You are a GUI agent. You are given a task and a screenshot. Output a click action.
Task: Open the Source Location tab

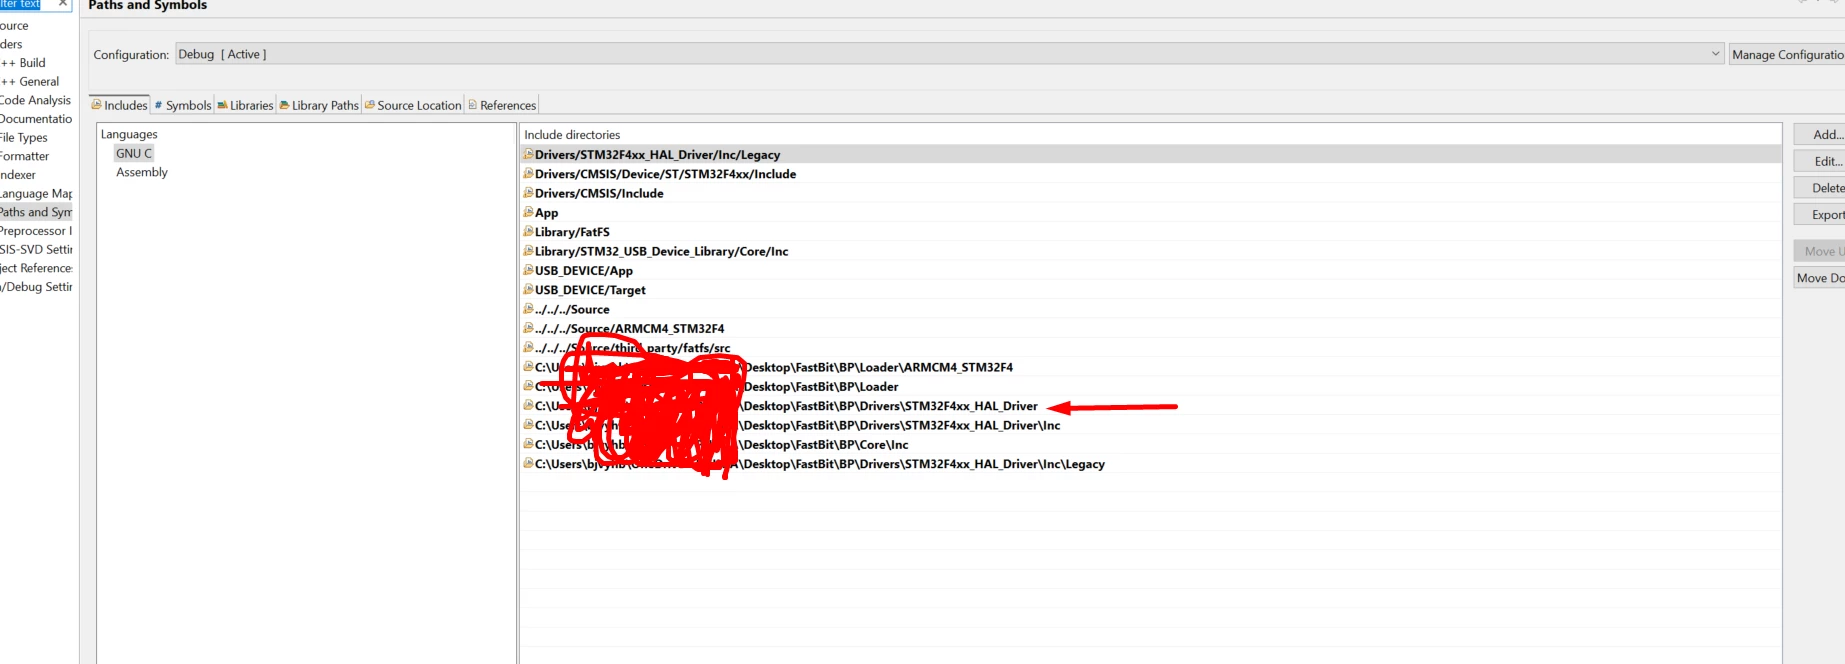(413, 105)
